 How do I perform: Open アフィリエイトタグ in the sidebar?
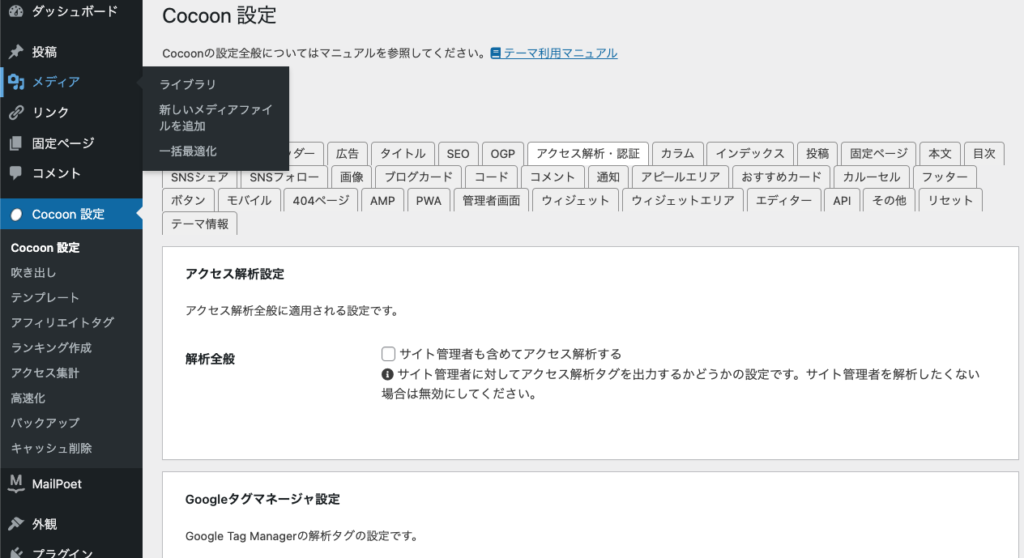tap(63, 322)
